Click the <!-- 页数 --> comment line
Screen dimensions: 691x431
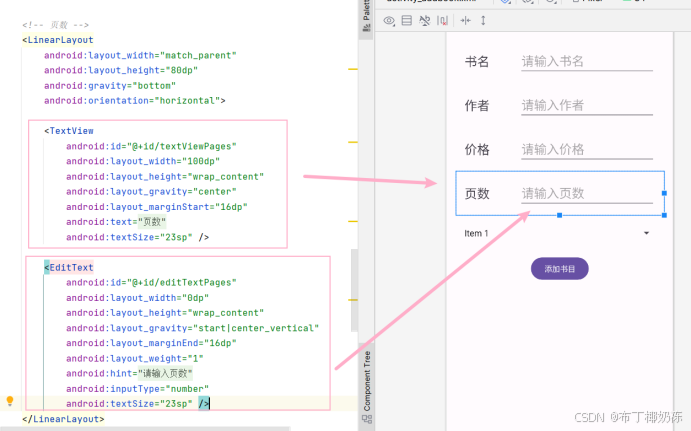[56, 25]
